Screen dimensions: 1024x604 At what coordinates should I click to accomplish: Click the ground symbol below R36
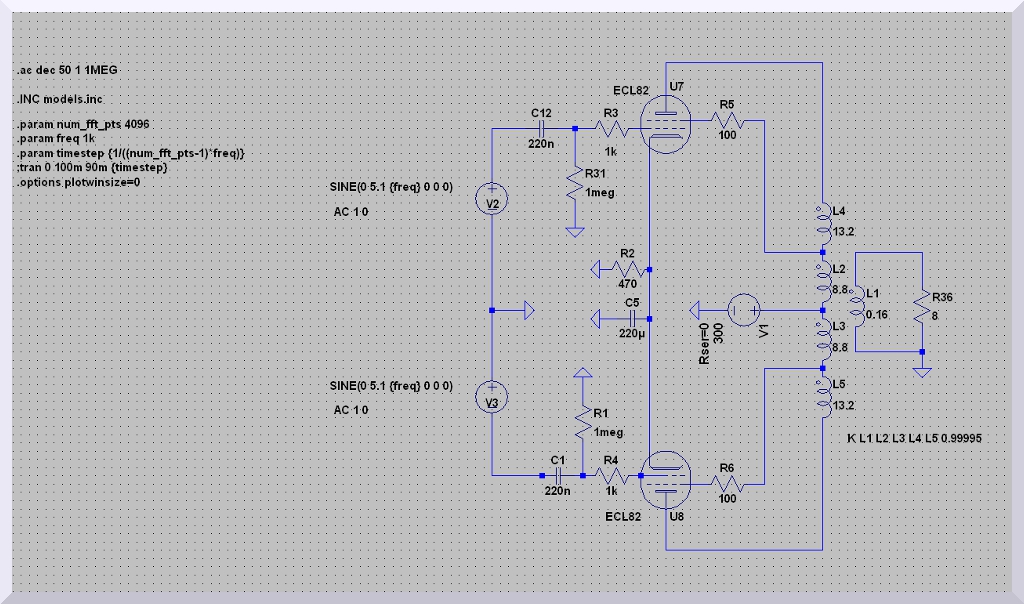pyautogui.click(x=922, y=371)
